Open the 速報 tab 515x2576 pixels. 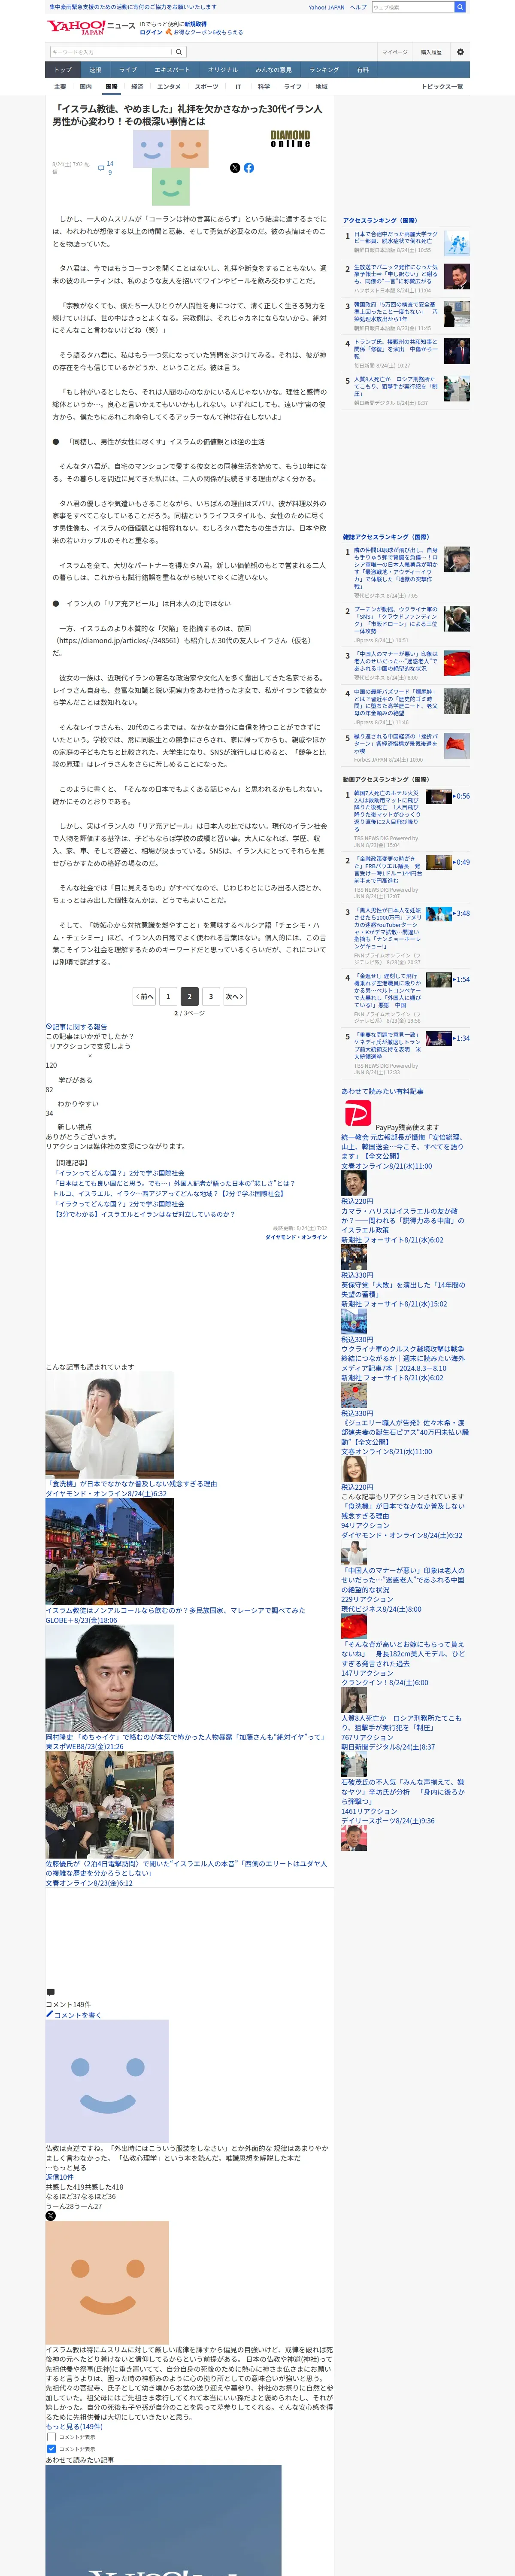tap(95, 70)
